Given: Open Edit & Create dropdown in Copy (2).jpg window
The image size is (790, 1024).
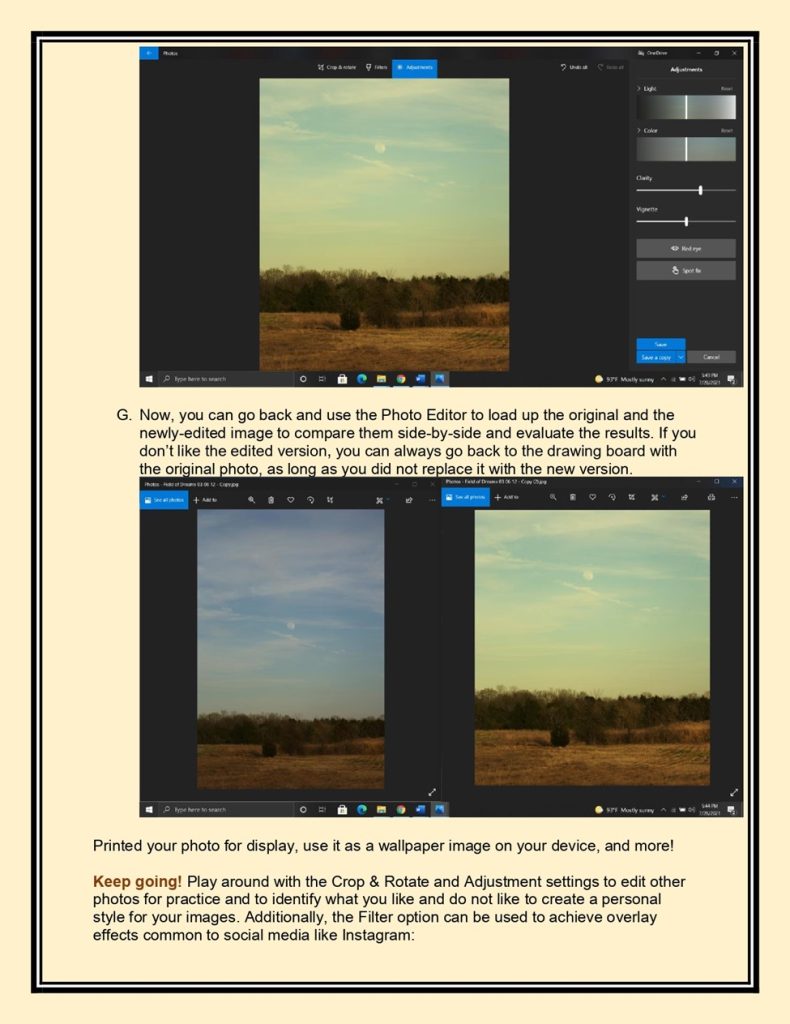Looking at the screenshot, I should coord(657,497).
